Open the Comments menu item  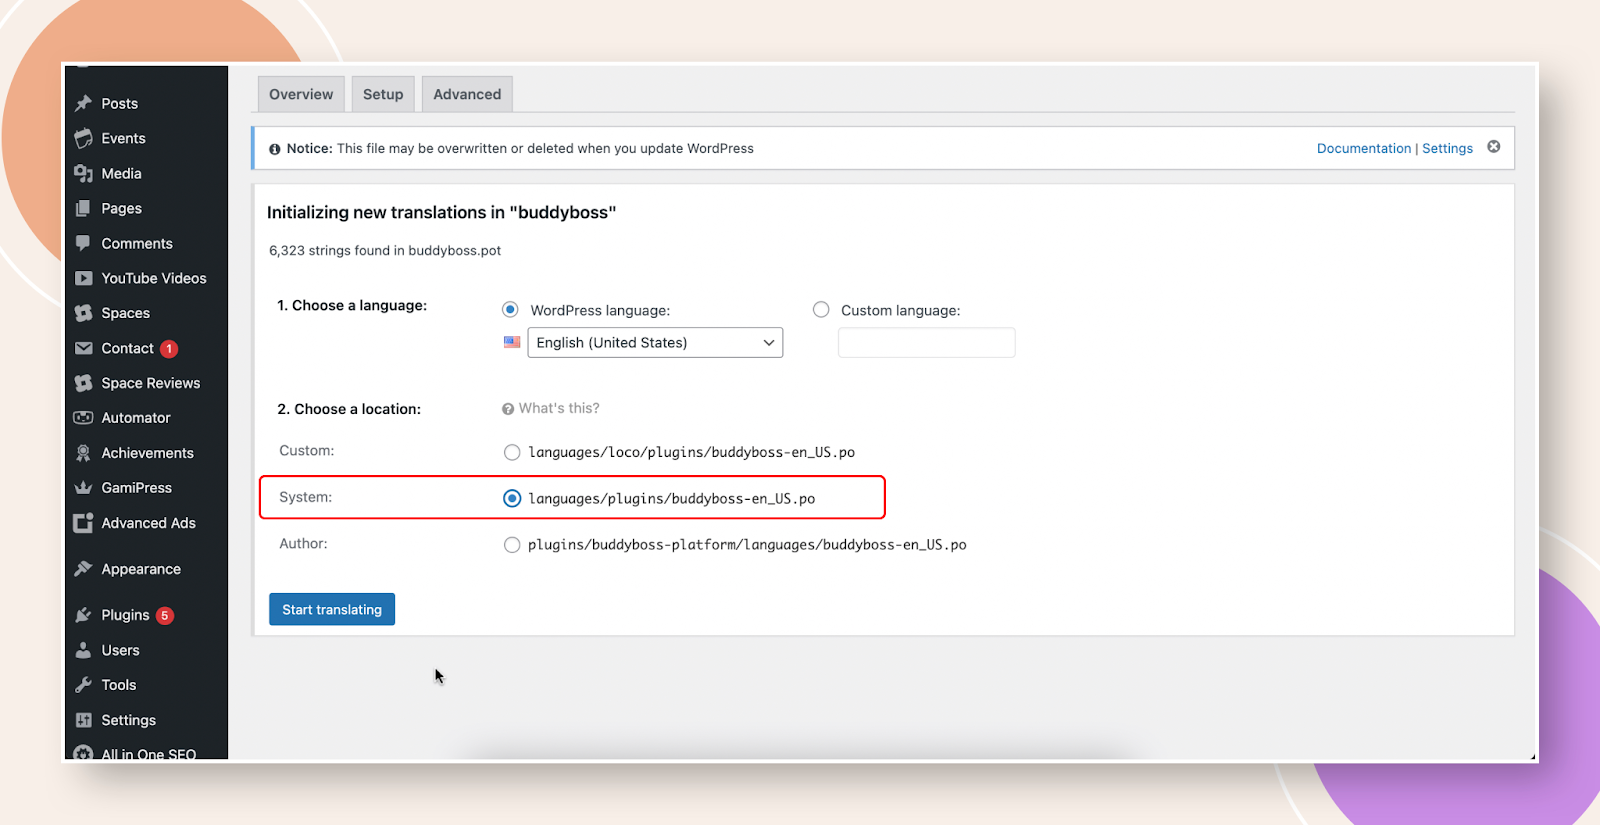point(137,244)
